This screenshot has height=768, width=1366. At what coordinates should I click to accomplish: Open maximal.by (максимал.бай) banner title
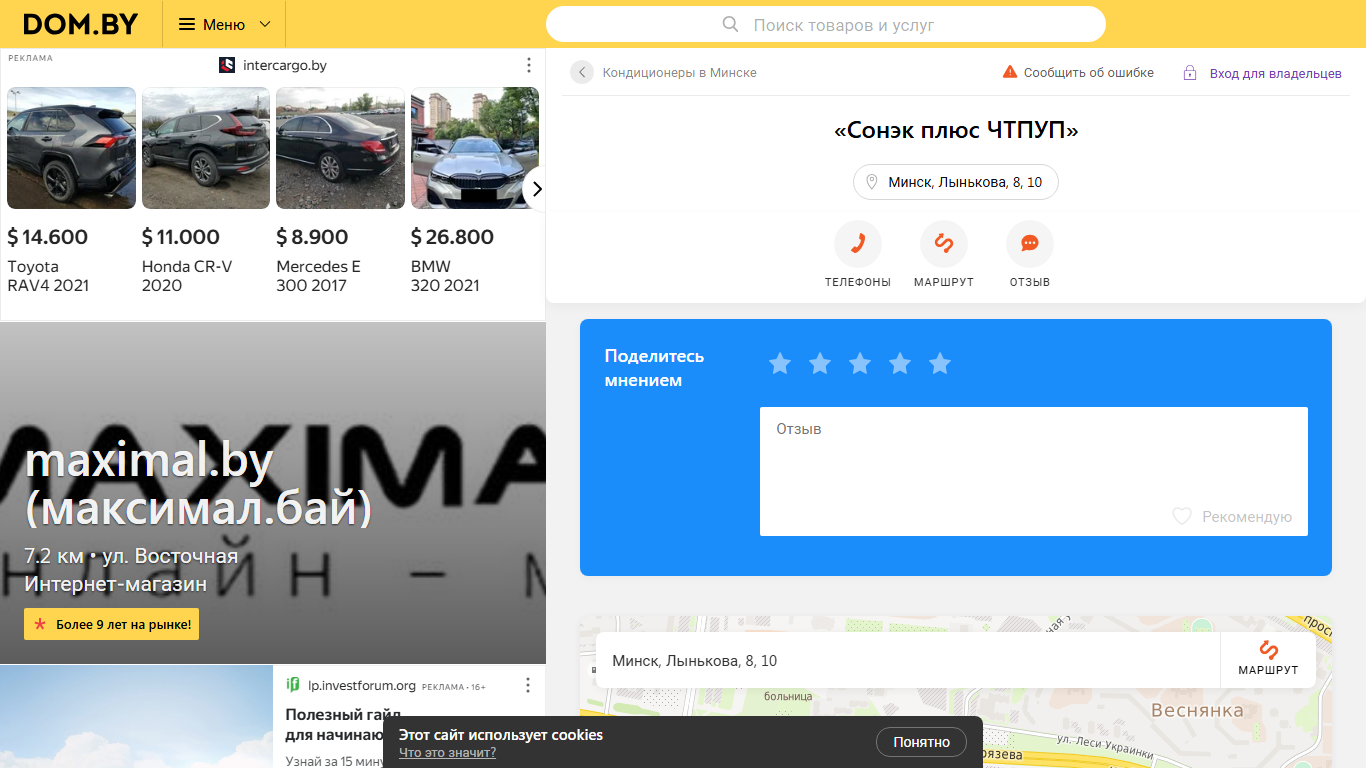pyautogui.click(x=198, y=485)
